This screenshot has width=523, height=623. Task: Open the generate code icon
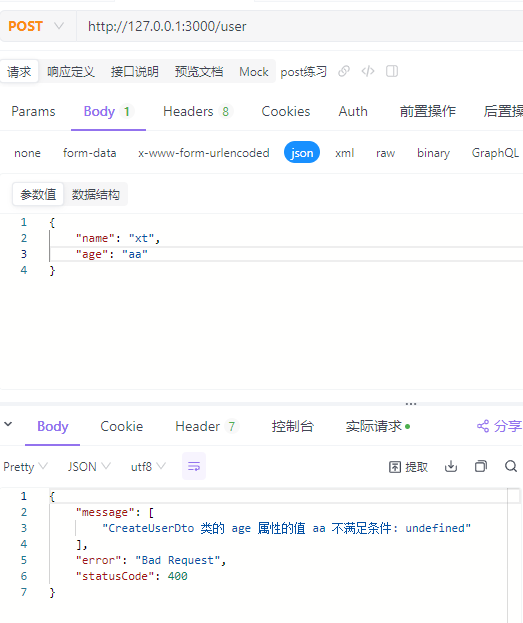point(368,72)
